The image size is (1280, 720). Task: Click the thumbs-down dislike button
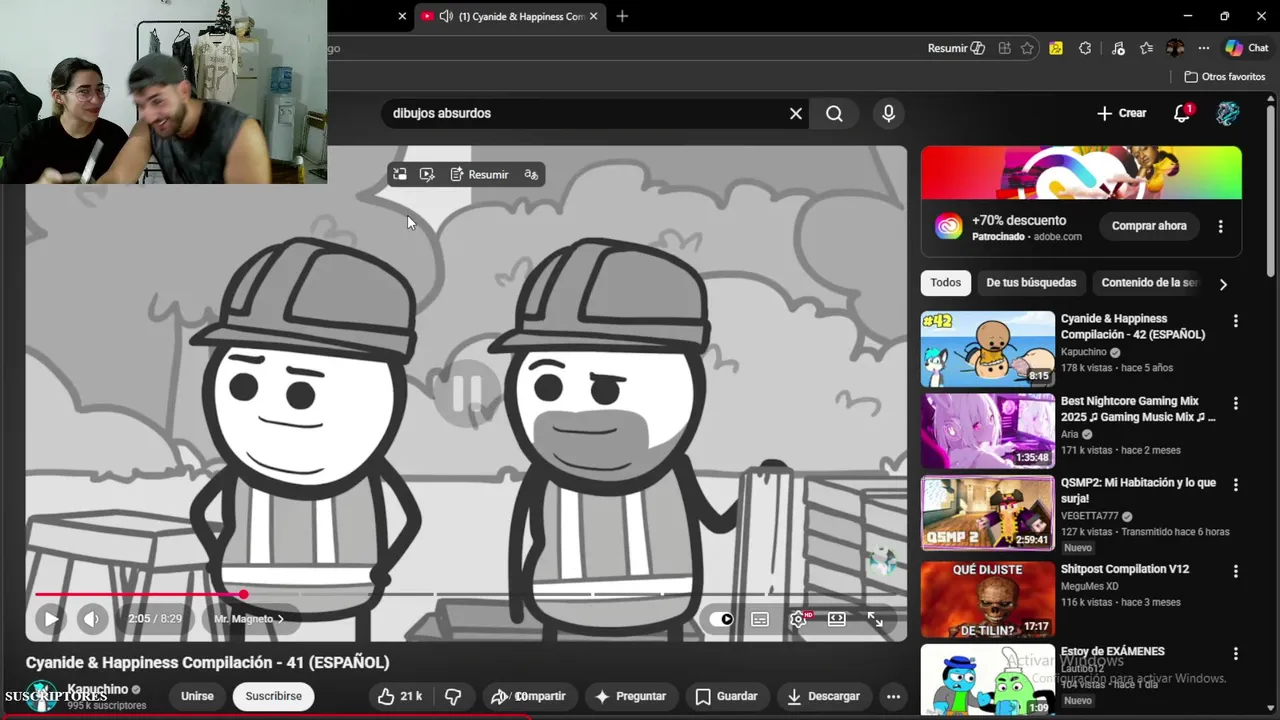click(453, 696)
